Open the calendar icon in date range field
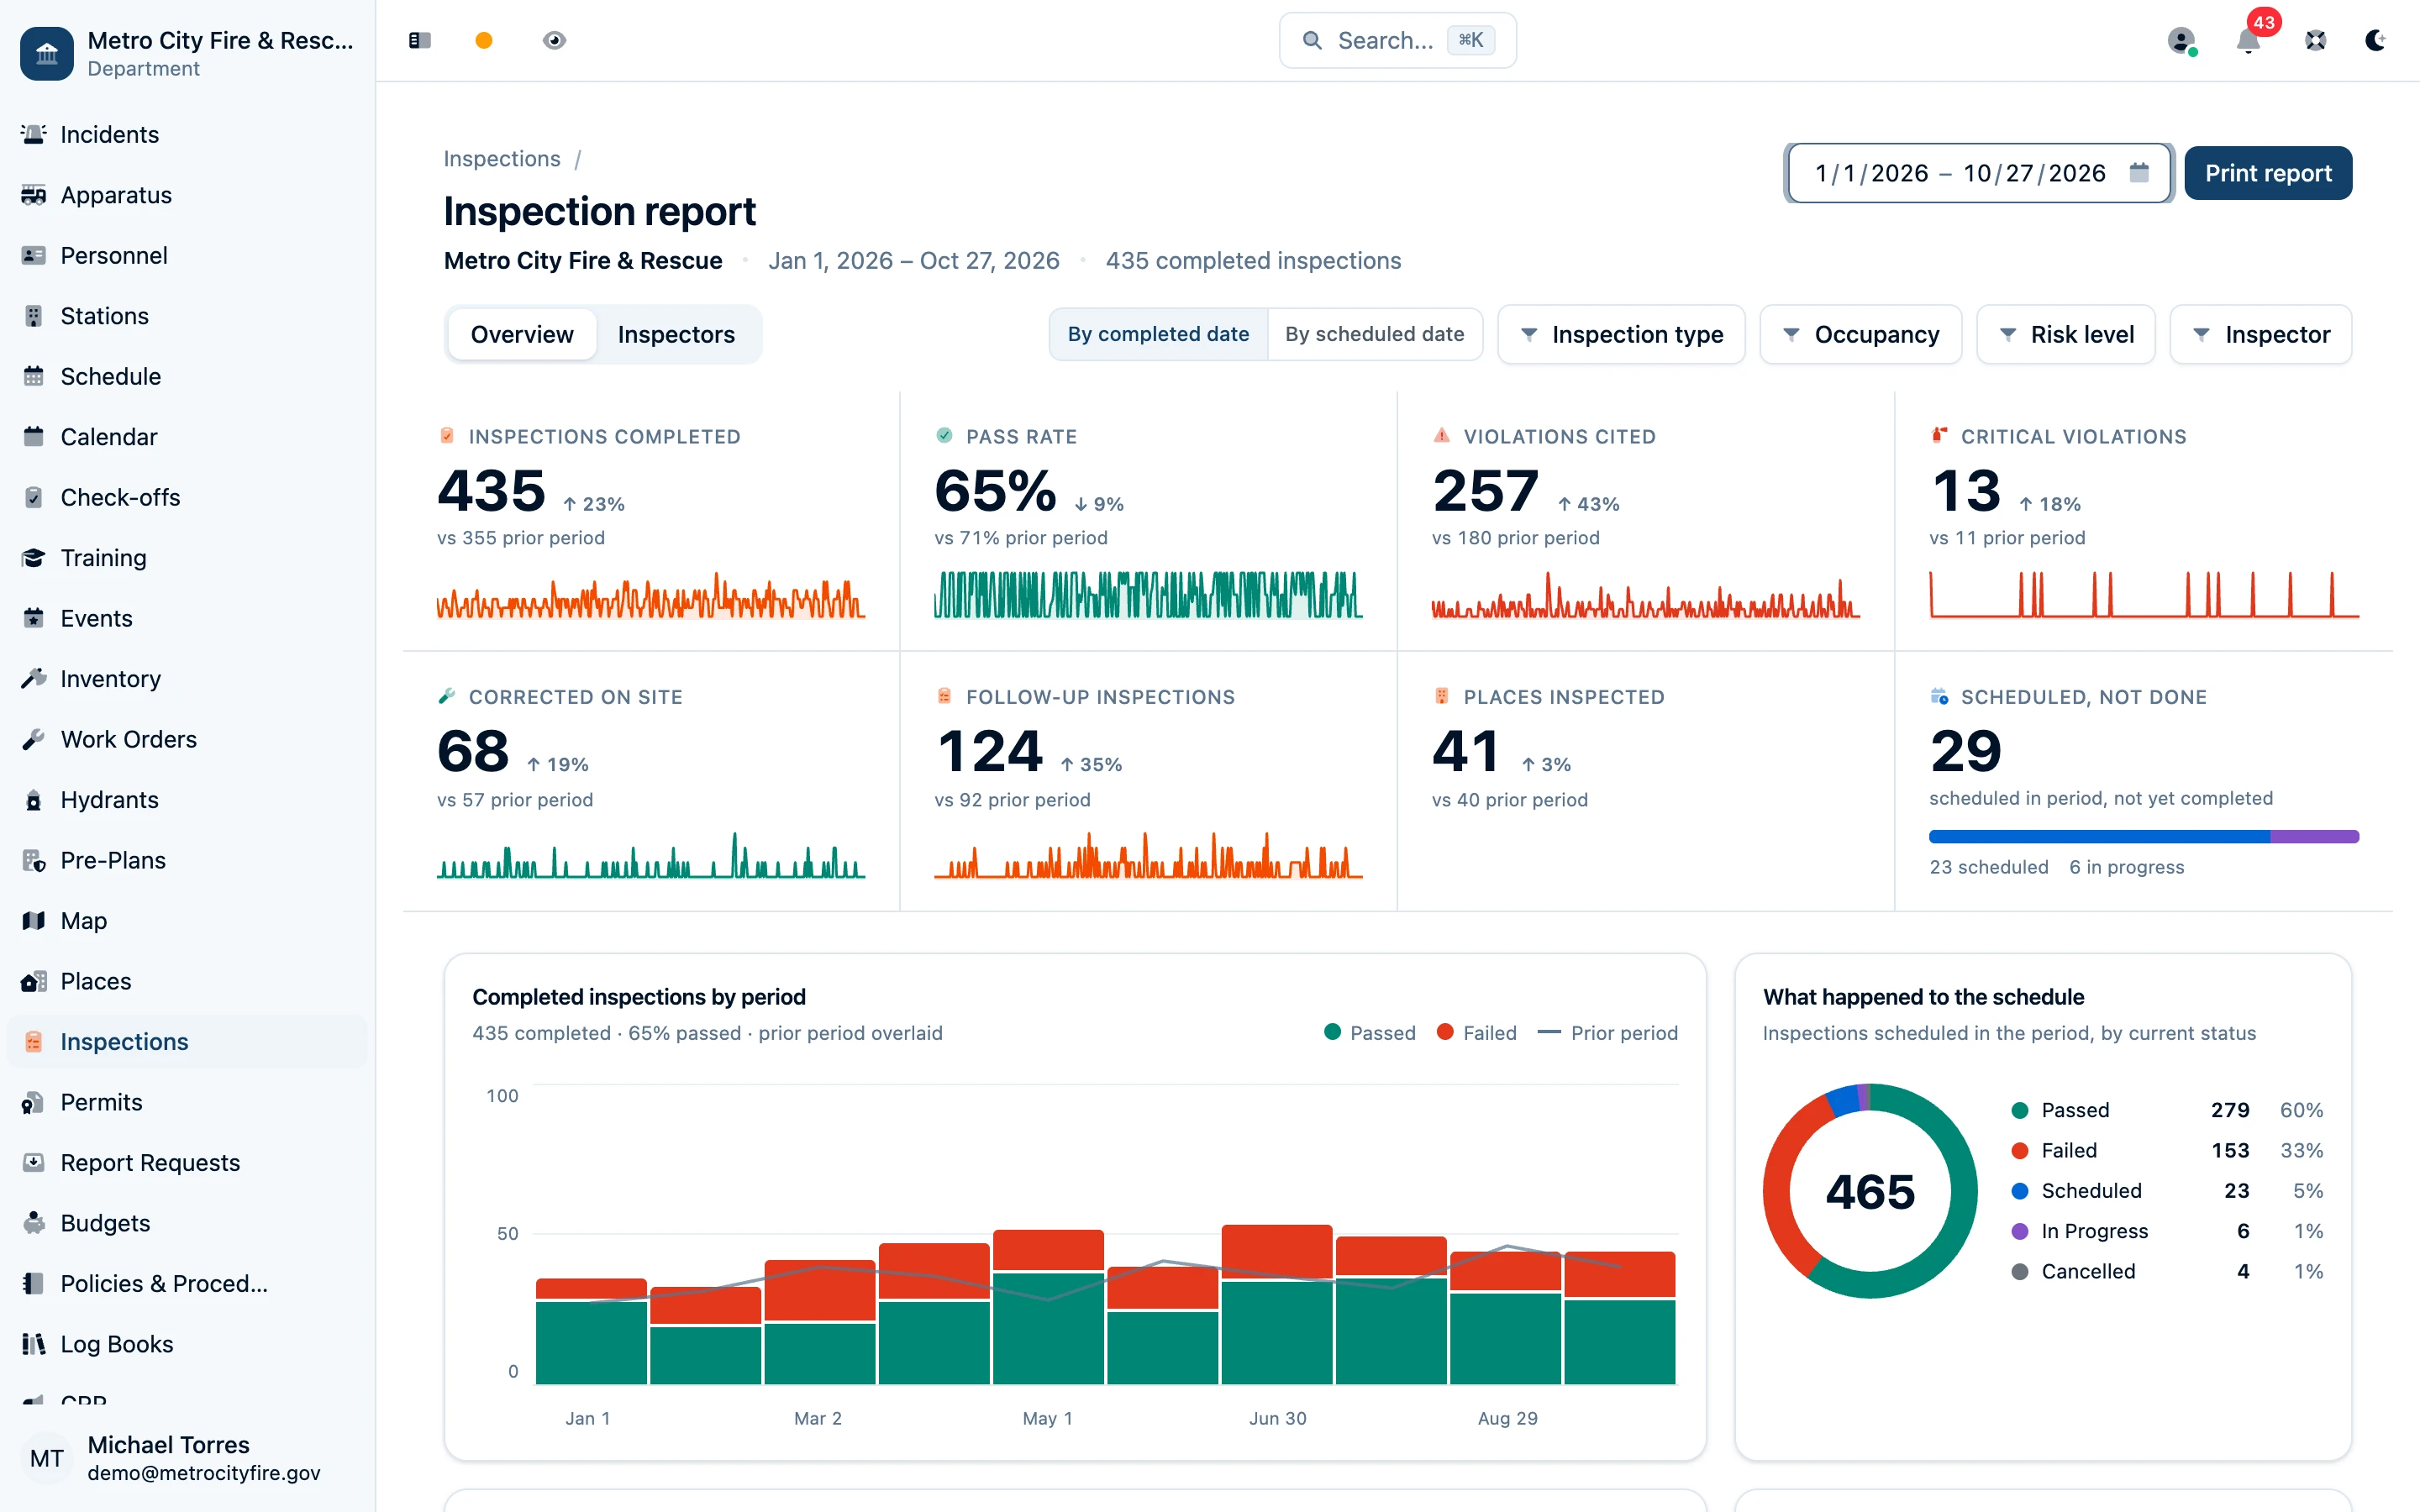The image size is (2420, 1512). (x=2139, y=173)
